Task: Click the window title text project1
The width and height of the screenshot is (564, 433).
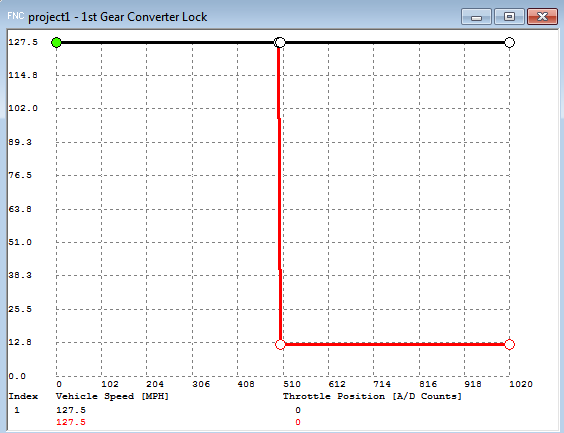Action: click(49, 17)
